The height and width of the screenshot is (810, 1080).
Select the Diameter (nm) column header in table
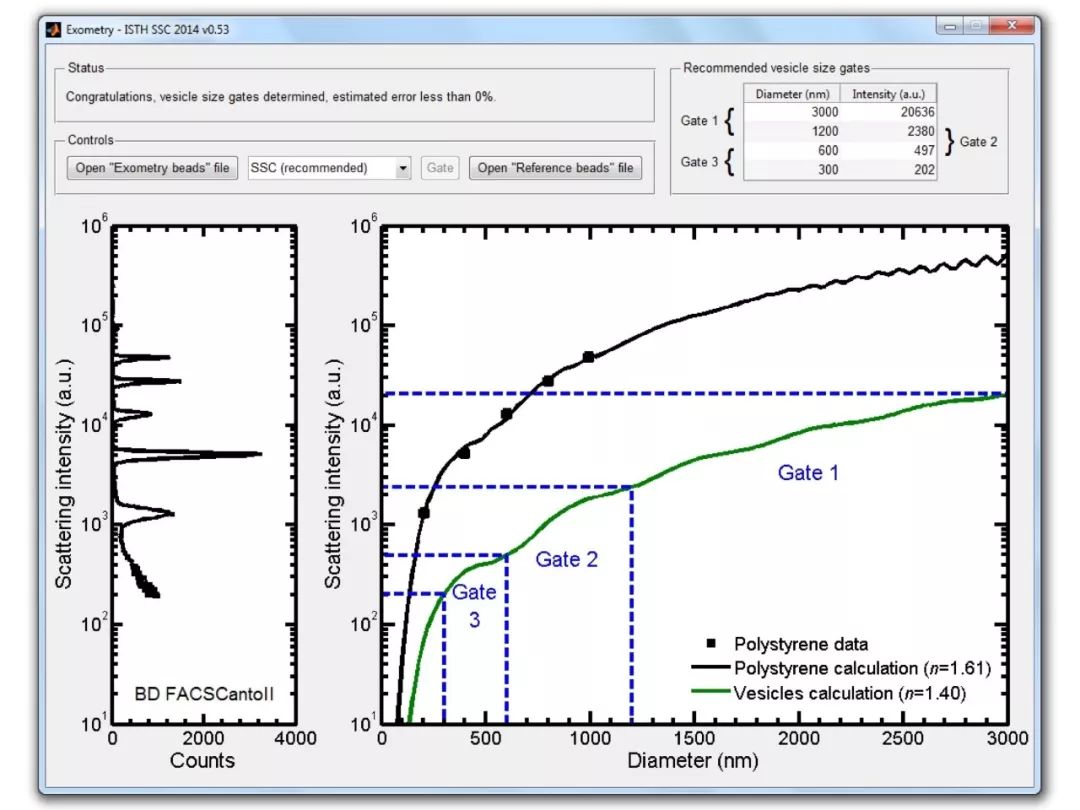[x=792, y=94]
